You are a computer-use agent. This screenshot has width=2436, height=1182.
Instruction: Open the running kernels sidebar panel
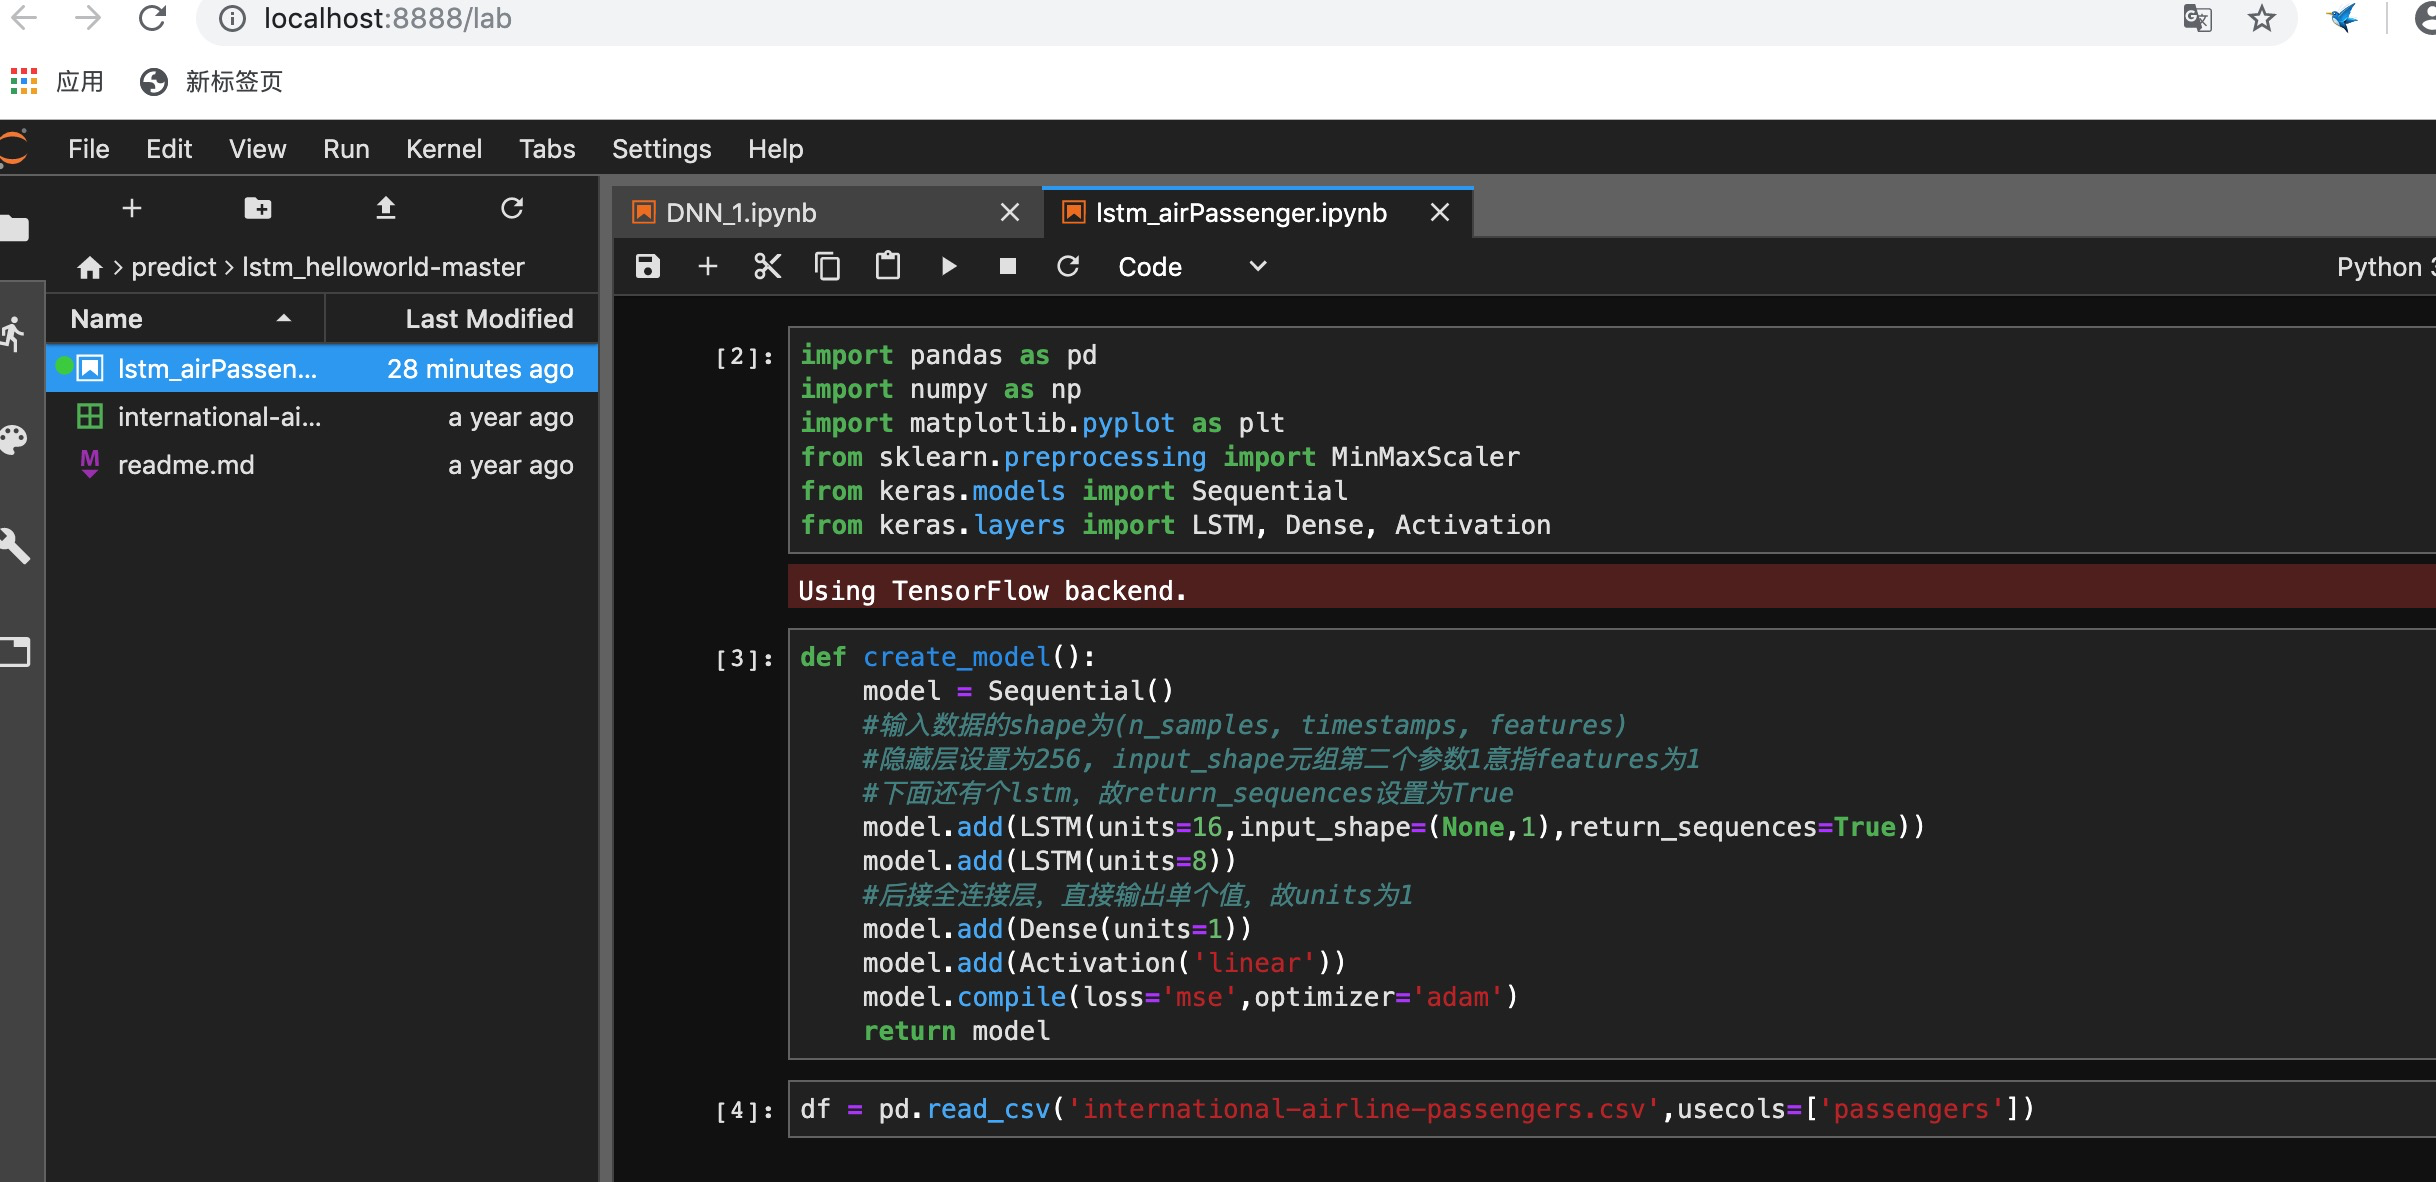coord(14,334)
